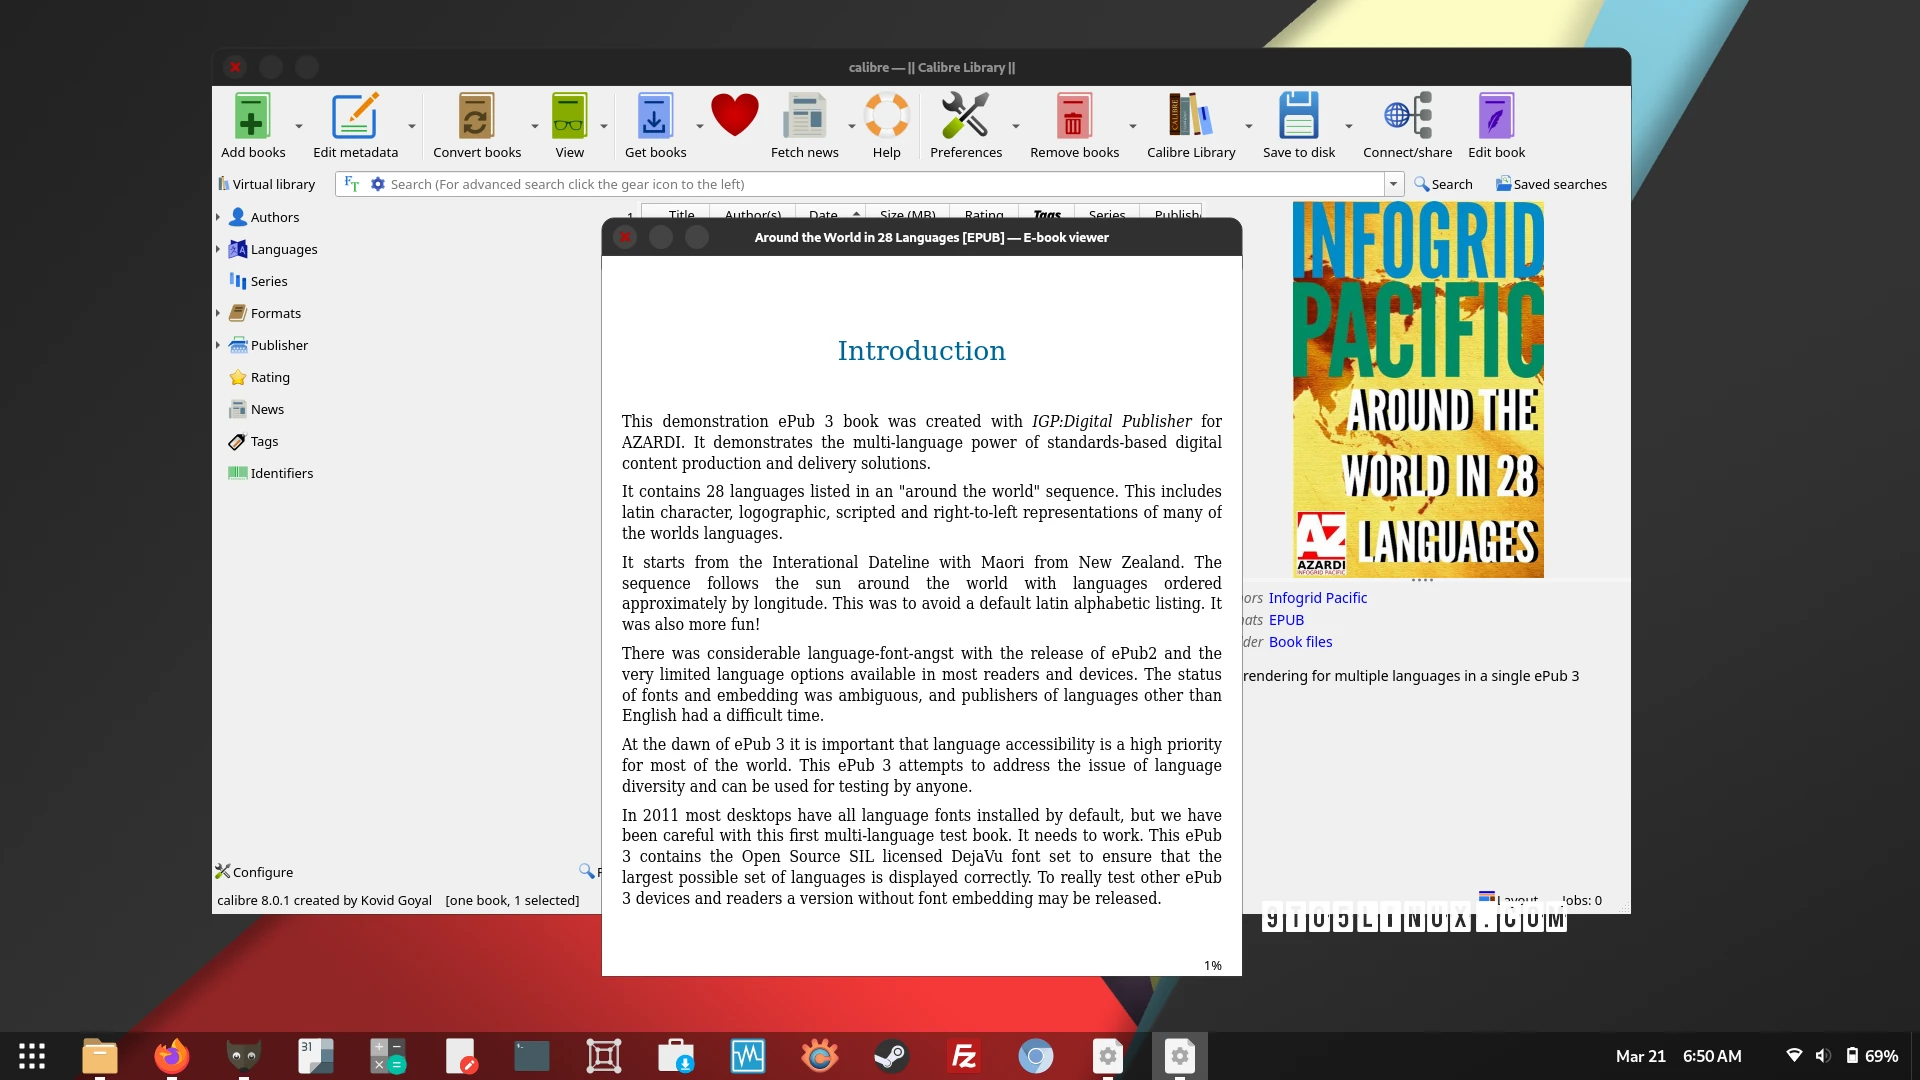Click the Saved searches button
This screenshot has width=1920, height=1080.
(x=1551, y=184)
